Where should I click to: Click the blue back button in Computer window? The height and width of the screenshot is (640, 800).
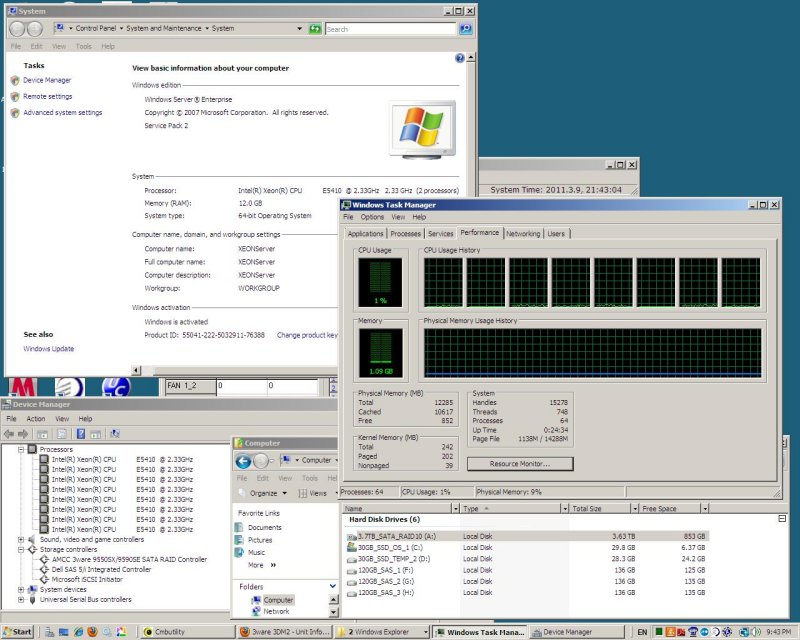pos(243,461)
